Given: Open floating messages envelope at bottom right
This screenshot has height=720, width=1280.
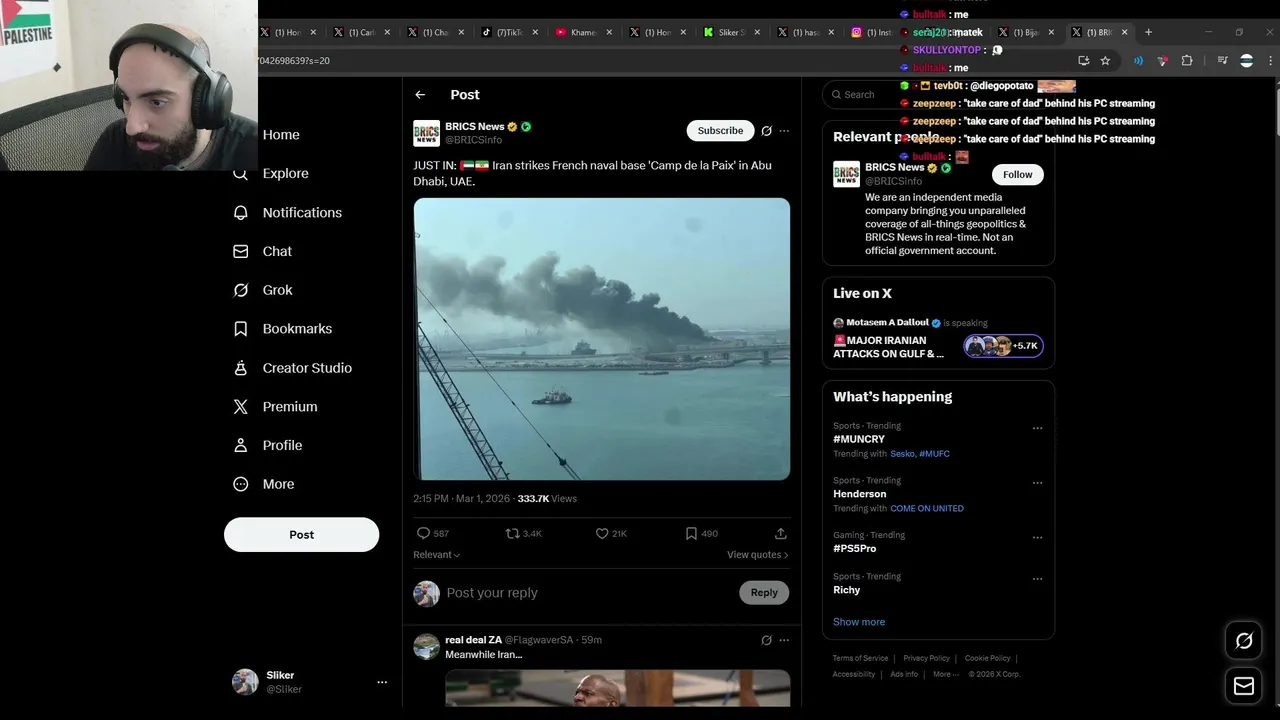Looking at the screenshot, I should [x=1244, y=686].
